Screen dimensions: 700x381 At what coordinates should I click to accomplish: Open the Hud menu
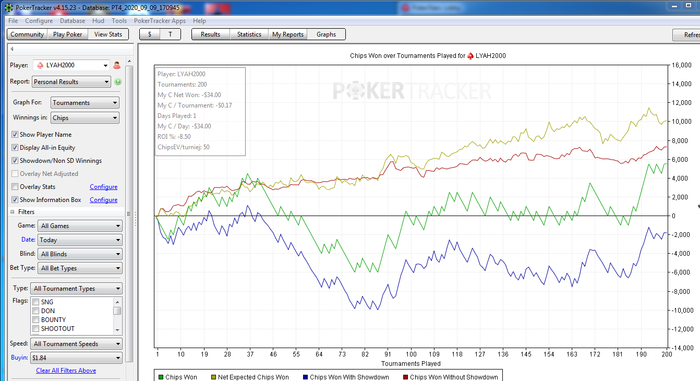[98, 21]
